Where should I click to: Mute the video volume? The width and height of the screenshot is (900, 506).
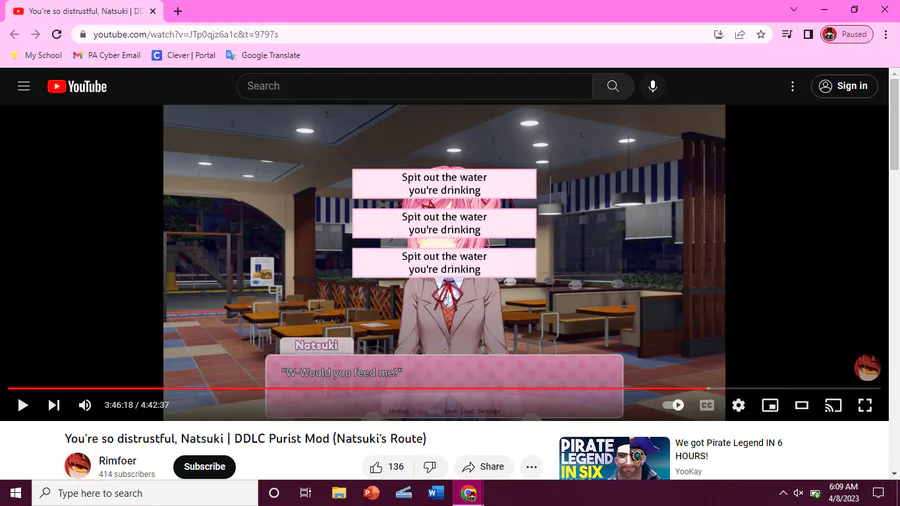click(x=85, y=405)
